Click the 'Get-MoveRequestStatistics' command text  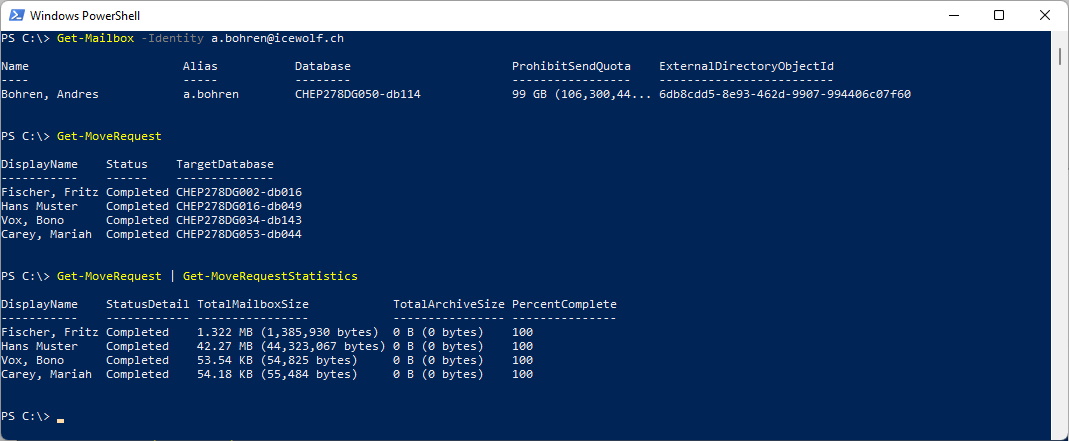pos(270,276)
